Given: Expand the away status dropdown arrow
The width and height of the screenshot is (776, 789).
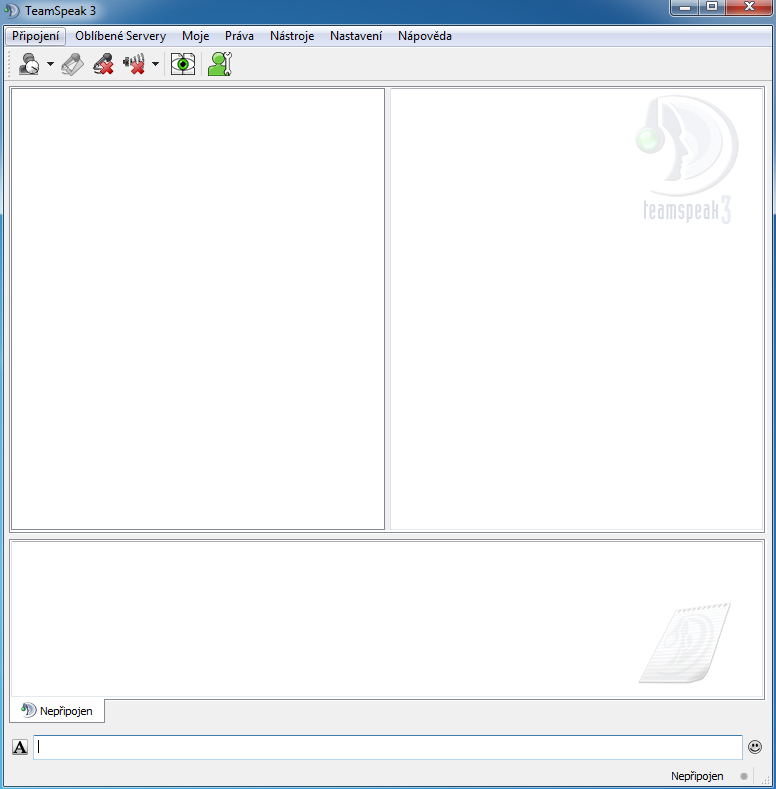Looking at the screenshot, I should (x=50, y=65).
